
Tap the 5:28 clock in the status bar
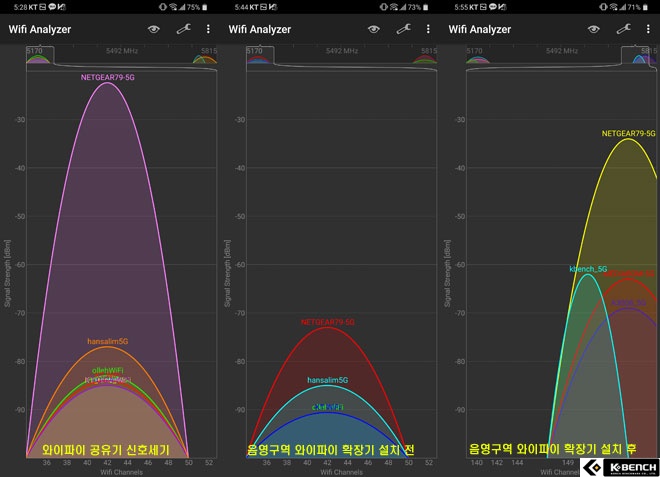pos(20,7)
